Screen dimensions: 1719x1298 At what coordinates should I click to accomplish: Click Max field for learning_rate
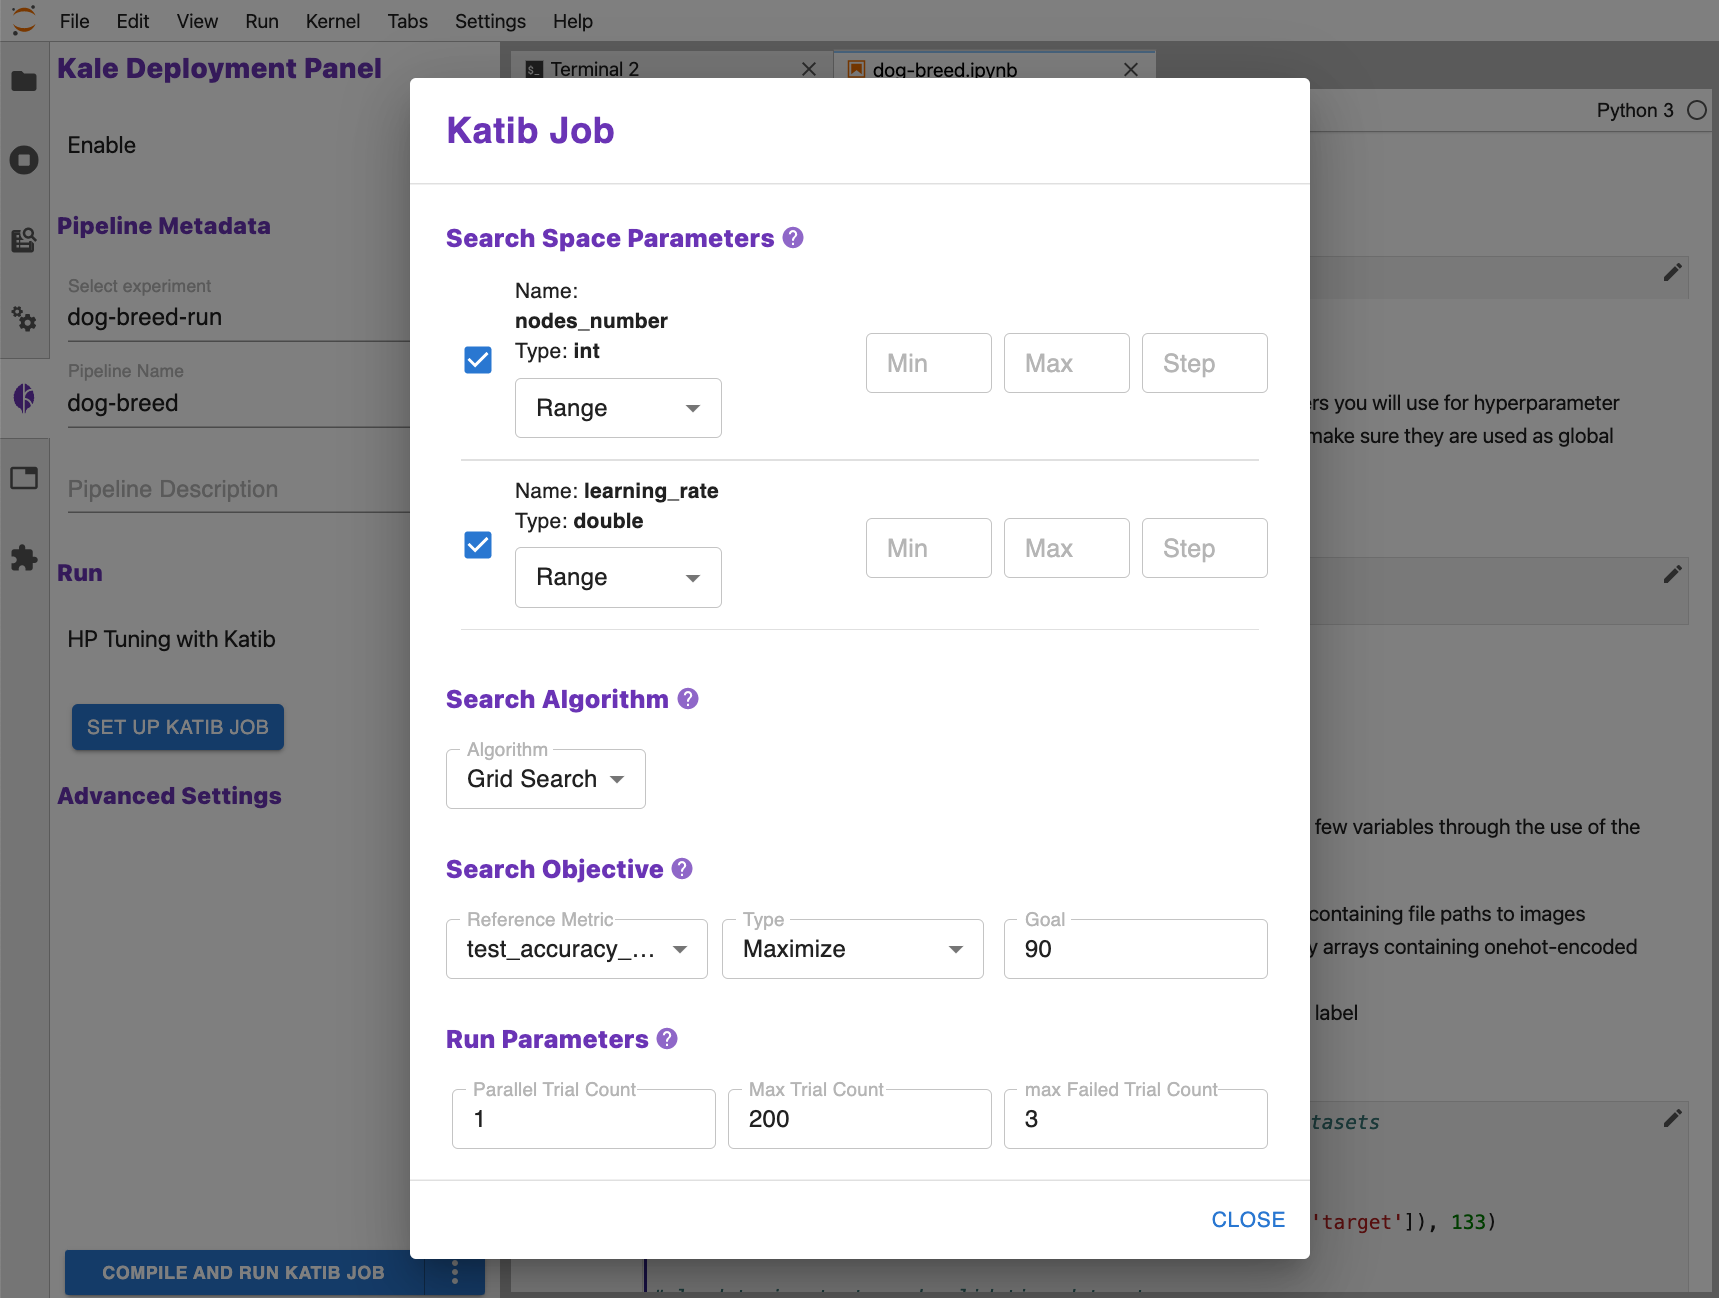click(x=1067, y=548)
